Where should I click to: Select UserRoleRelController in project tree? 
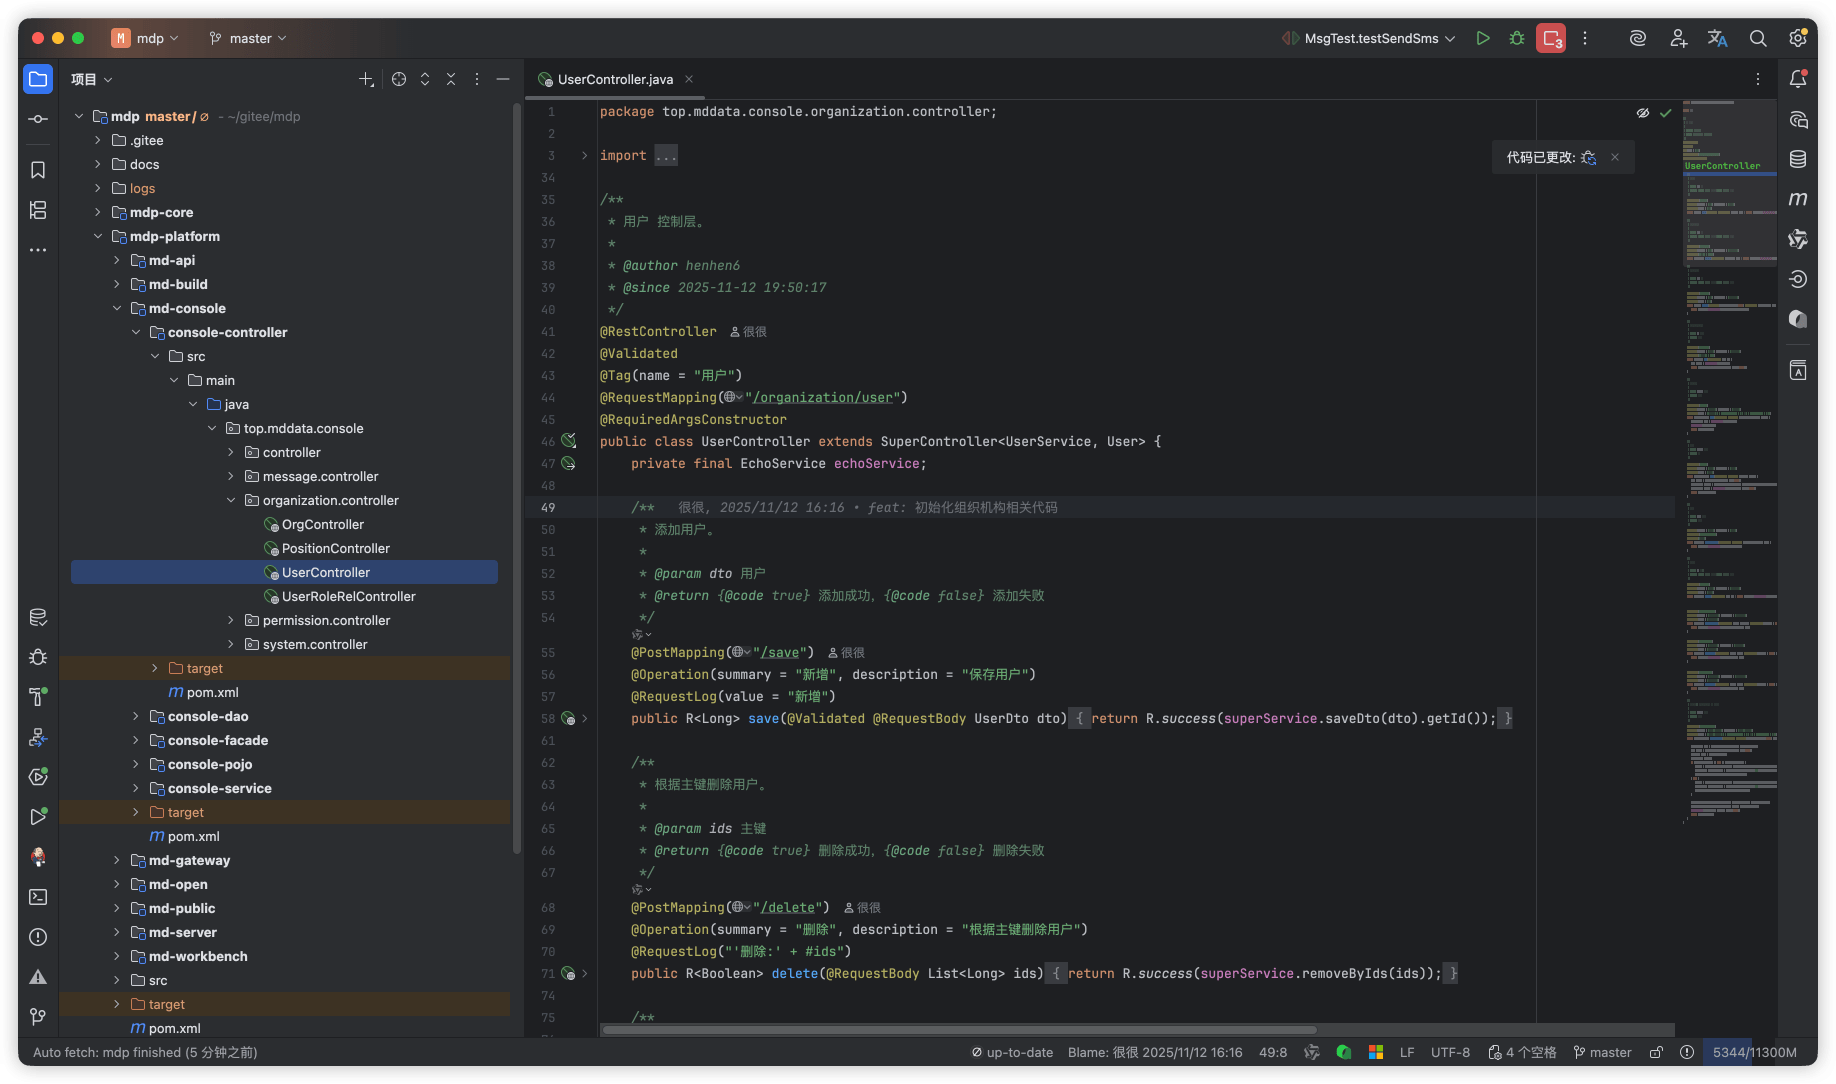pos(348,596)
